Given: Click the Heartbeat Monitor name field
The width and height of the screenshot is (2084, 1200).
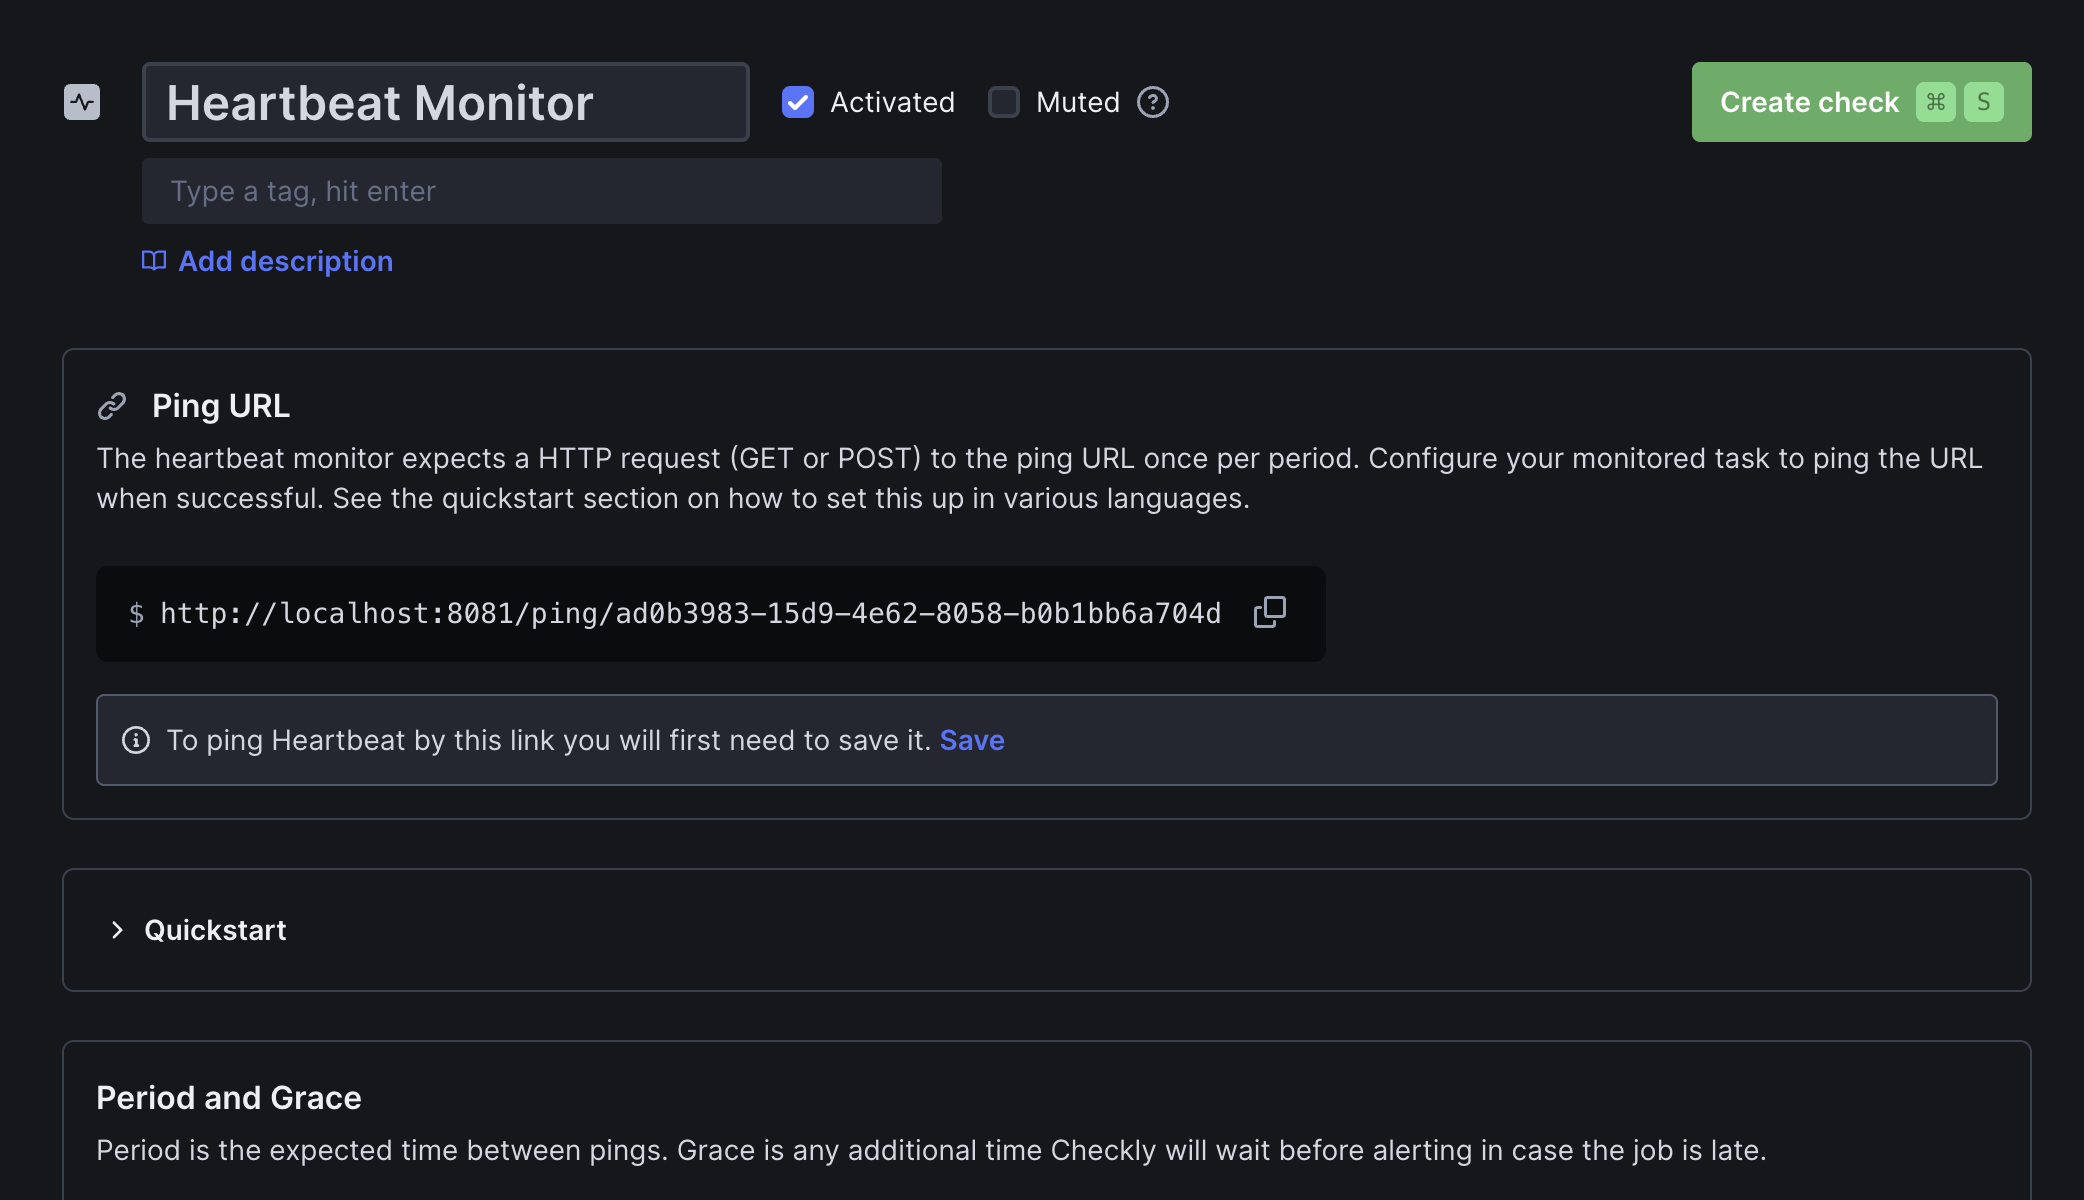Looking at the screenshot, I should [444, 101].
